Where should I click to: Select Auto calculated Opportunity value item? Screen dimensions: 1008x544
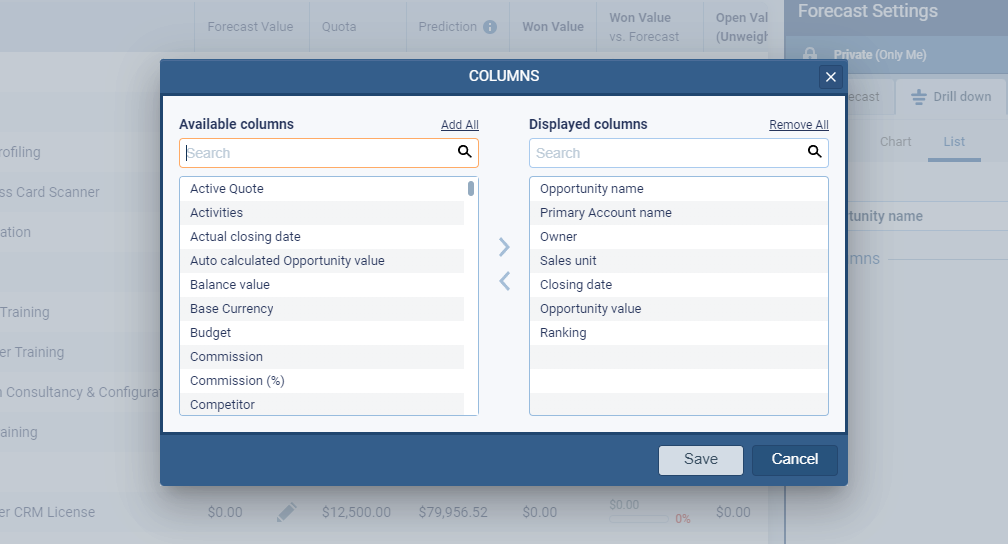pos(287,261)
